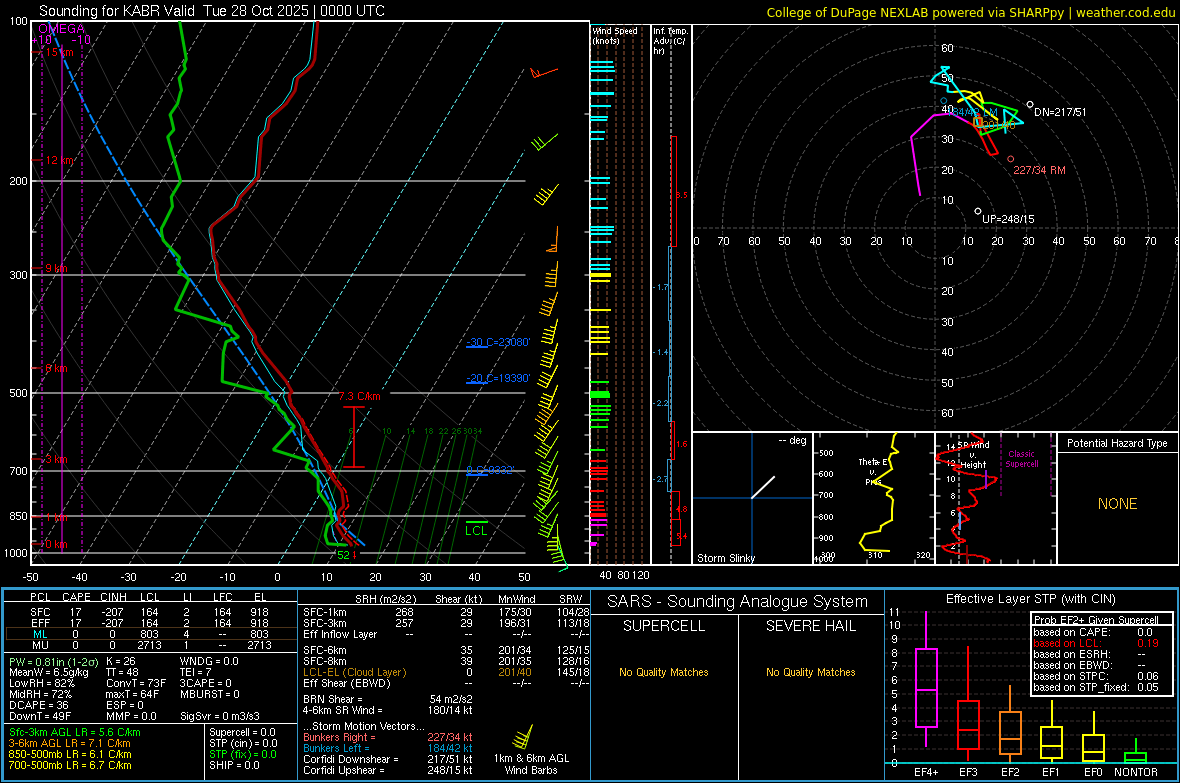The image size is (1180, 783).
Task: Click the red 'Bunkers Right =' row
Action: tap(388, 737)
